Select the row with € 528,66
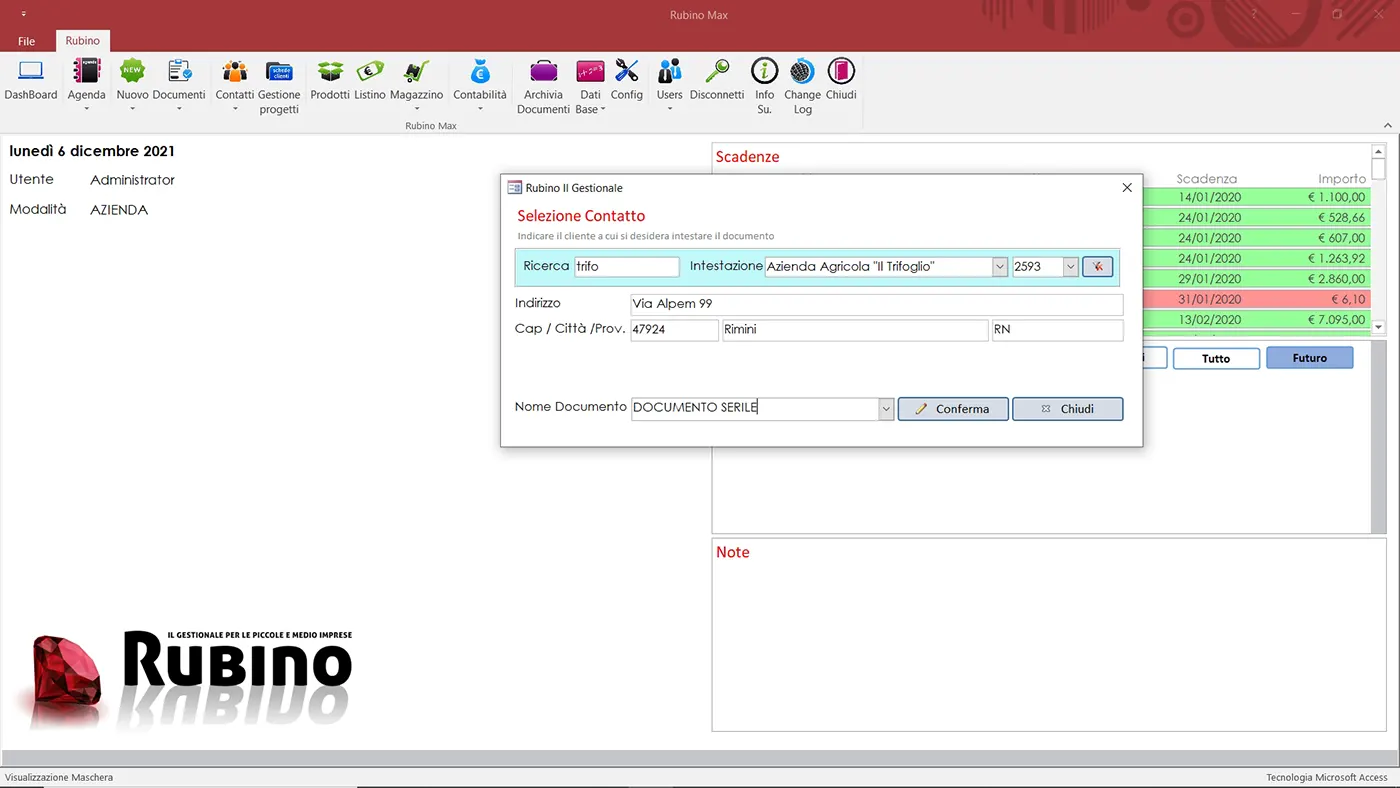1400x788 pixels. click(x=1255, y=218)
